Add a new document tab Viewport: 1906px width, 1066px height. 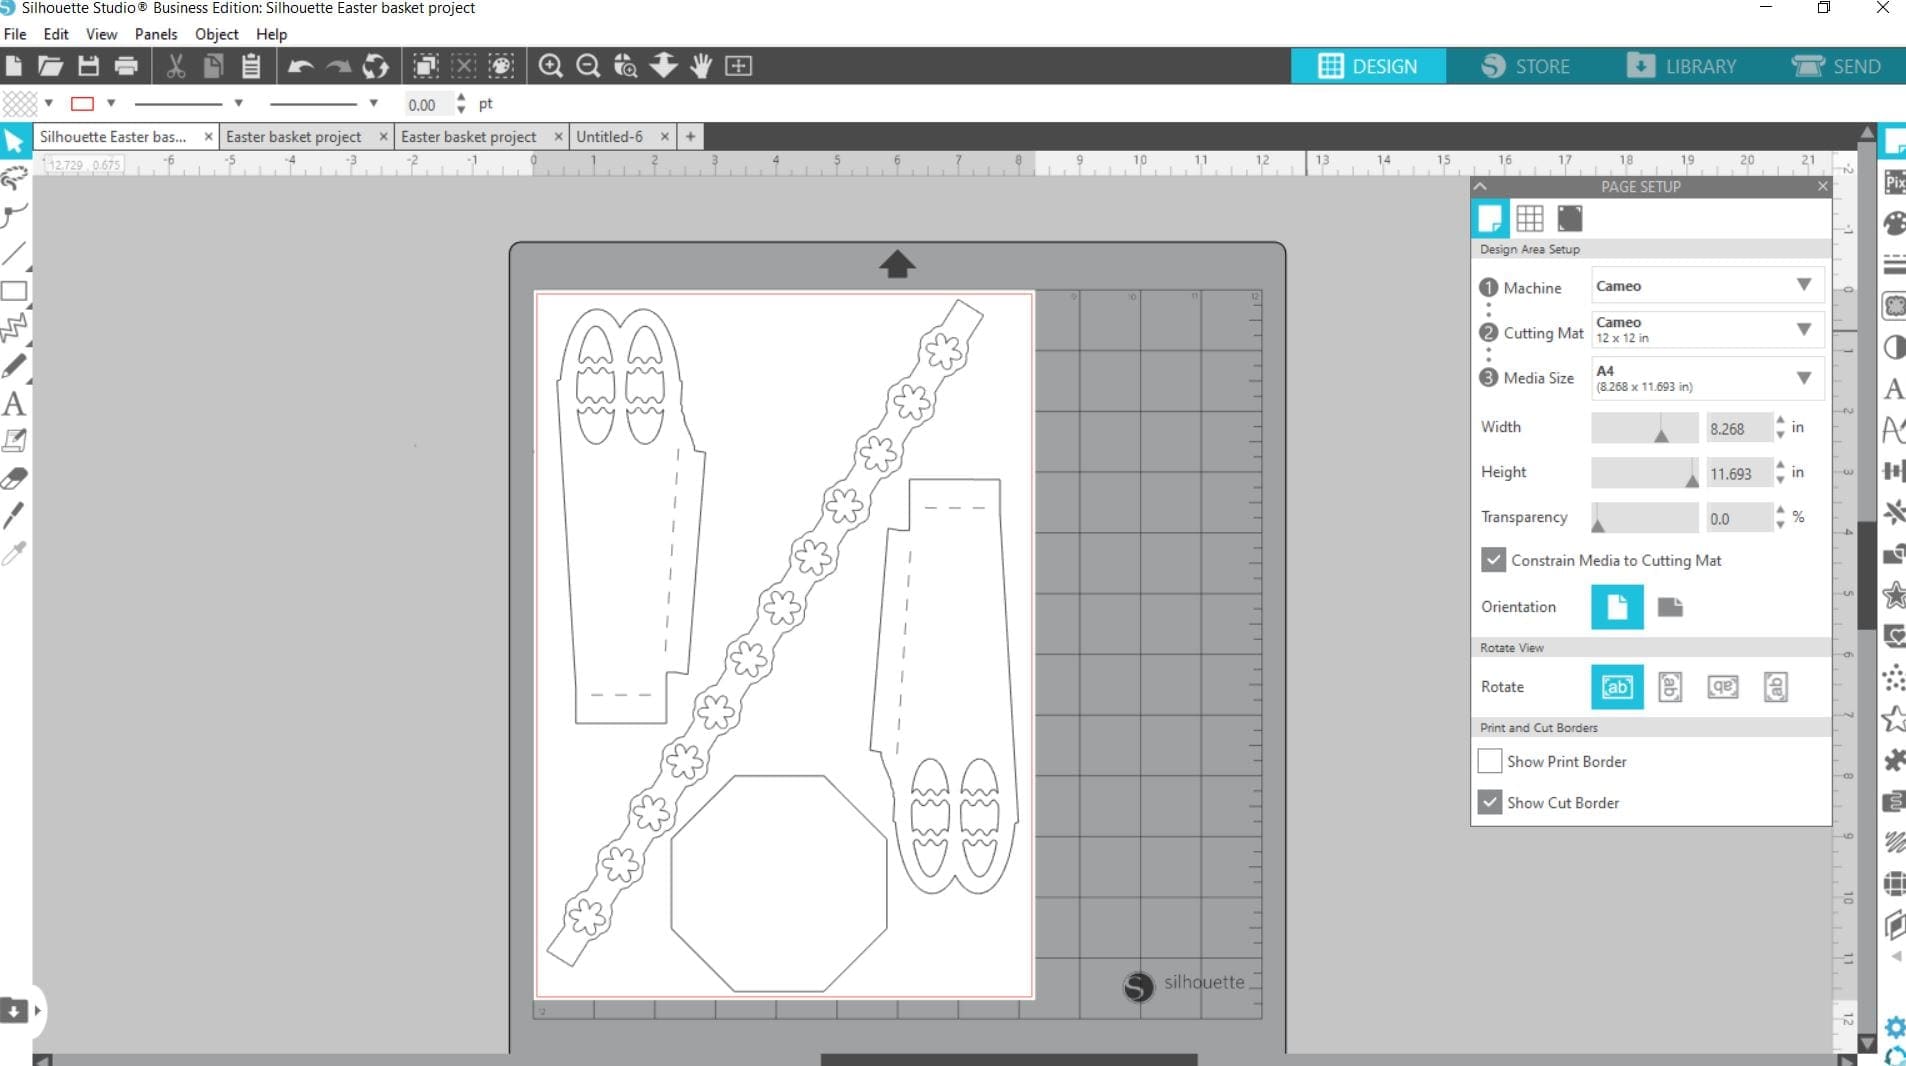point(690,137)
